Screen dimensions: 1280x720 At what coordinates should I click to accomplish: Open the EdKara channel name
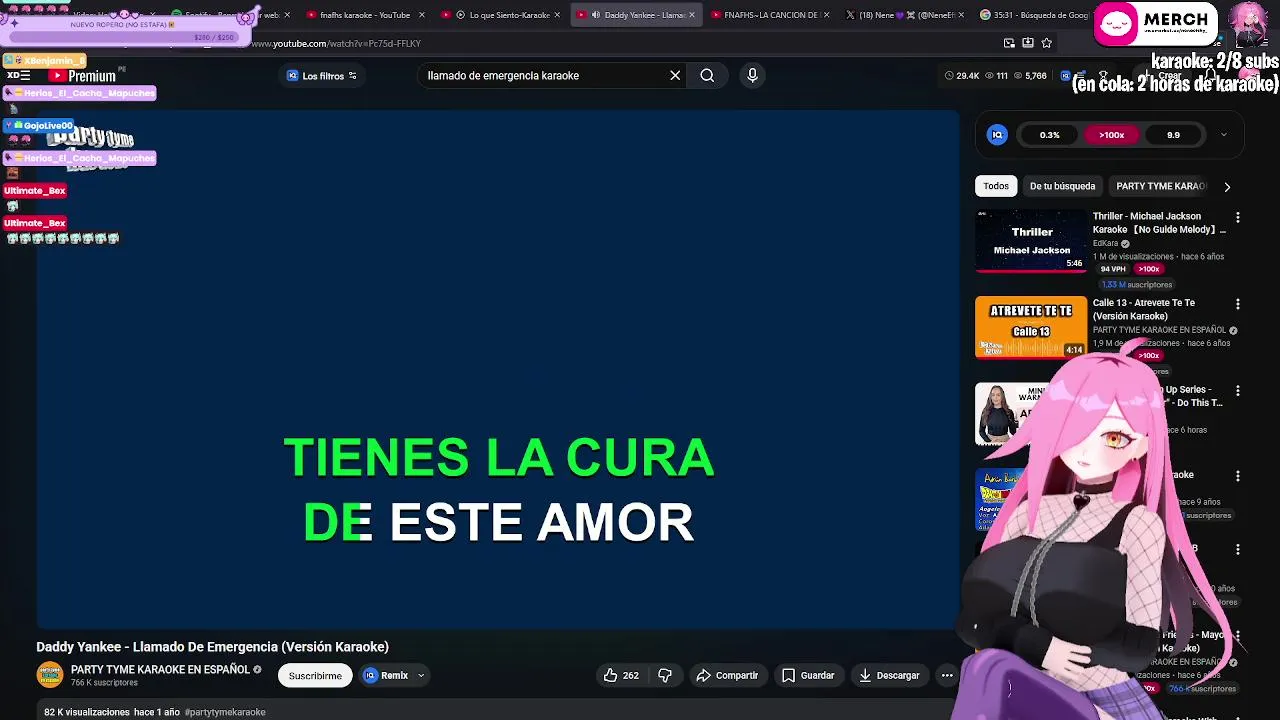pos(1105,243)
